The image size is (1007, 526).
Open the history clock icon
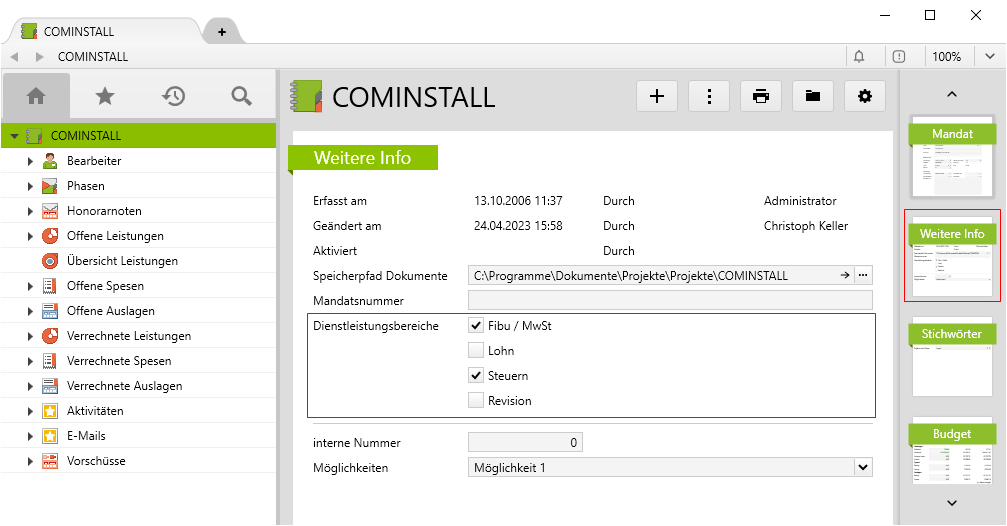point(173,96)
